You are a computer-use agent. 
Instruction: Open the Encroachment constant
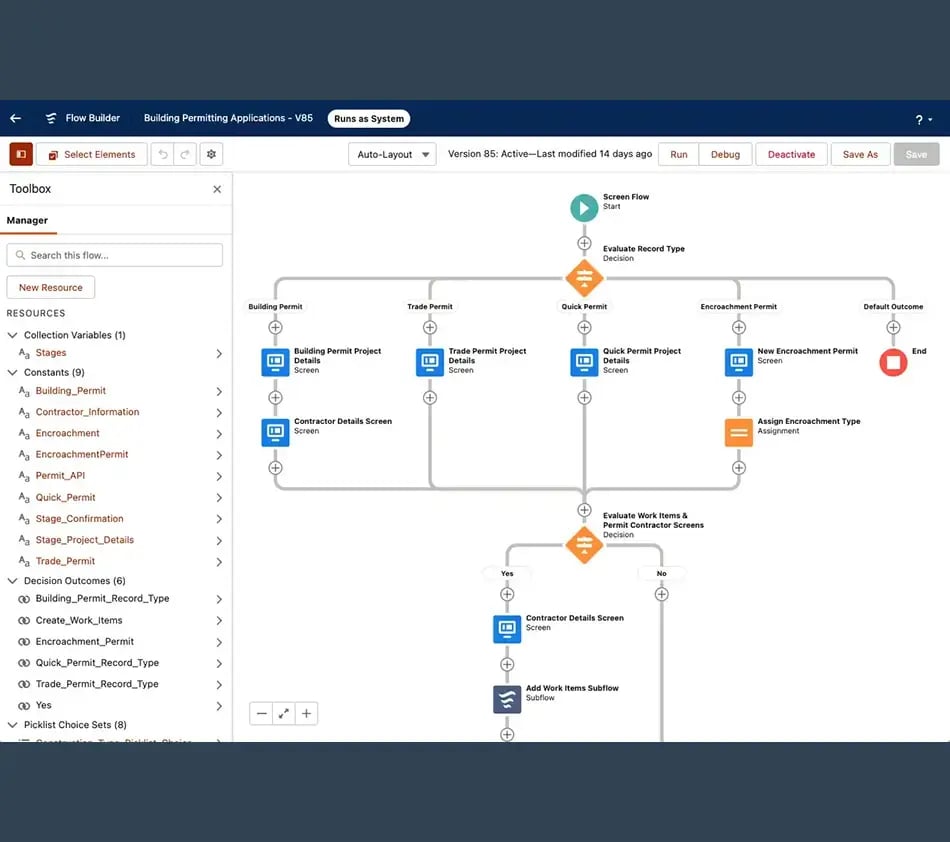click(x=67, y=433)
